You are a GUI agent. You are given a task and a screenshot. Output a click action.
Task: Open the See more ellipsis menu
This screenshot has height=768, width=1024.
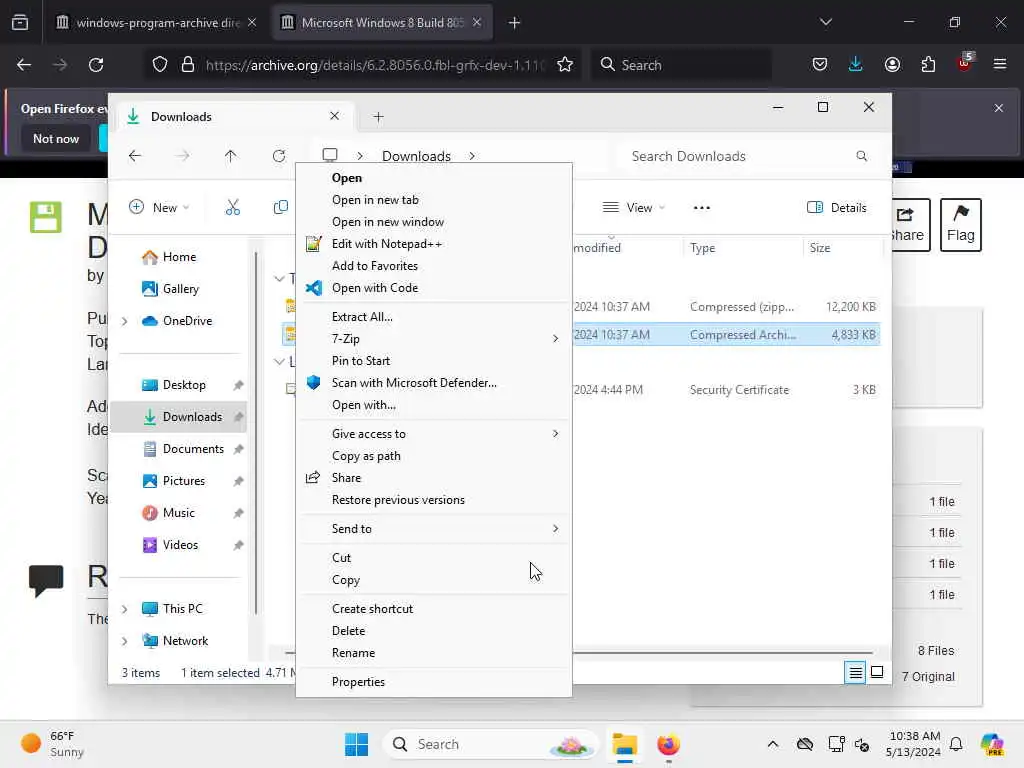click(701, 208)
